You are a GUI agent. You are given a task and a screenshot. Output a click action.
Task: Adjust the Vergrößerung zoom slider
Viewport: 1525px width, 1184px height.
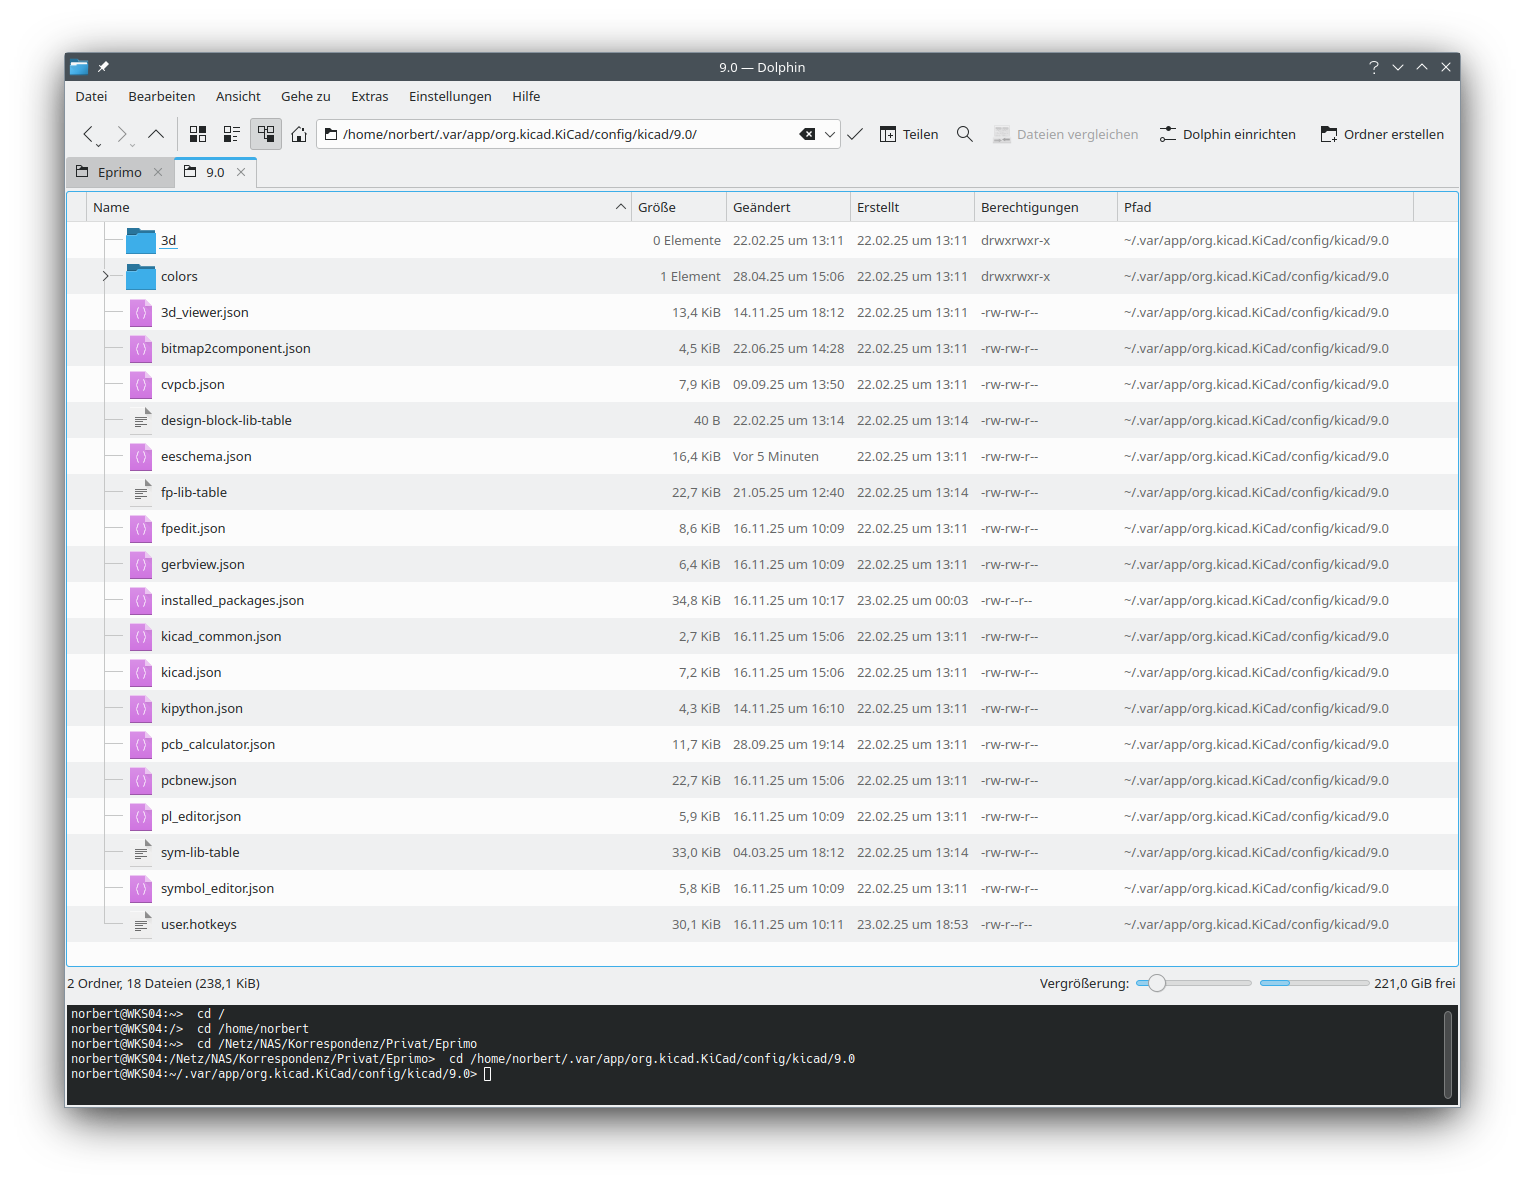1157,983
